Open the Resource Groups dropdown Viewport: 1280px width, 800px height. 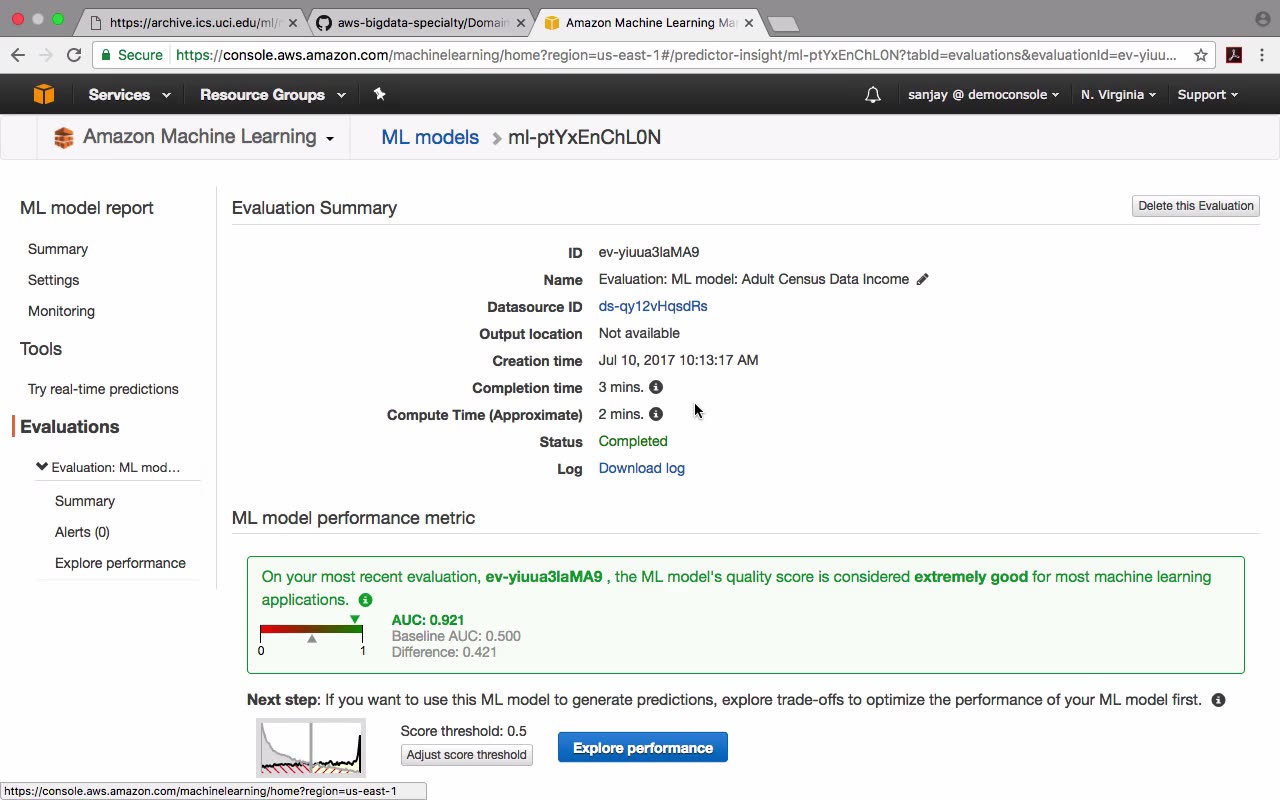point(272,95)
